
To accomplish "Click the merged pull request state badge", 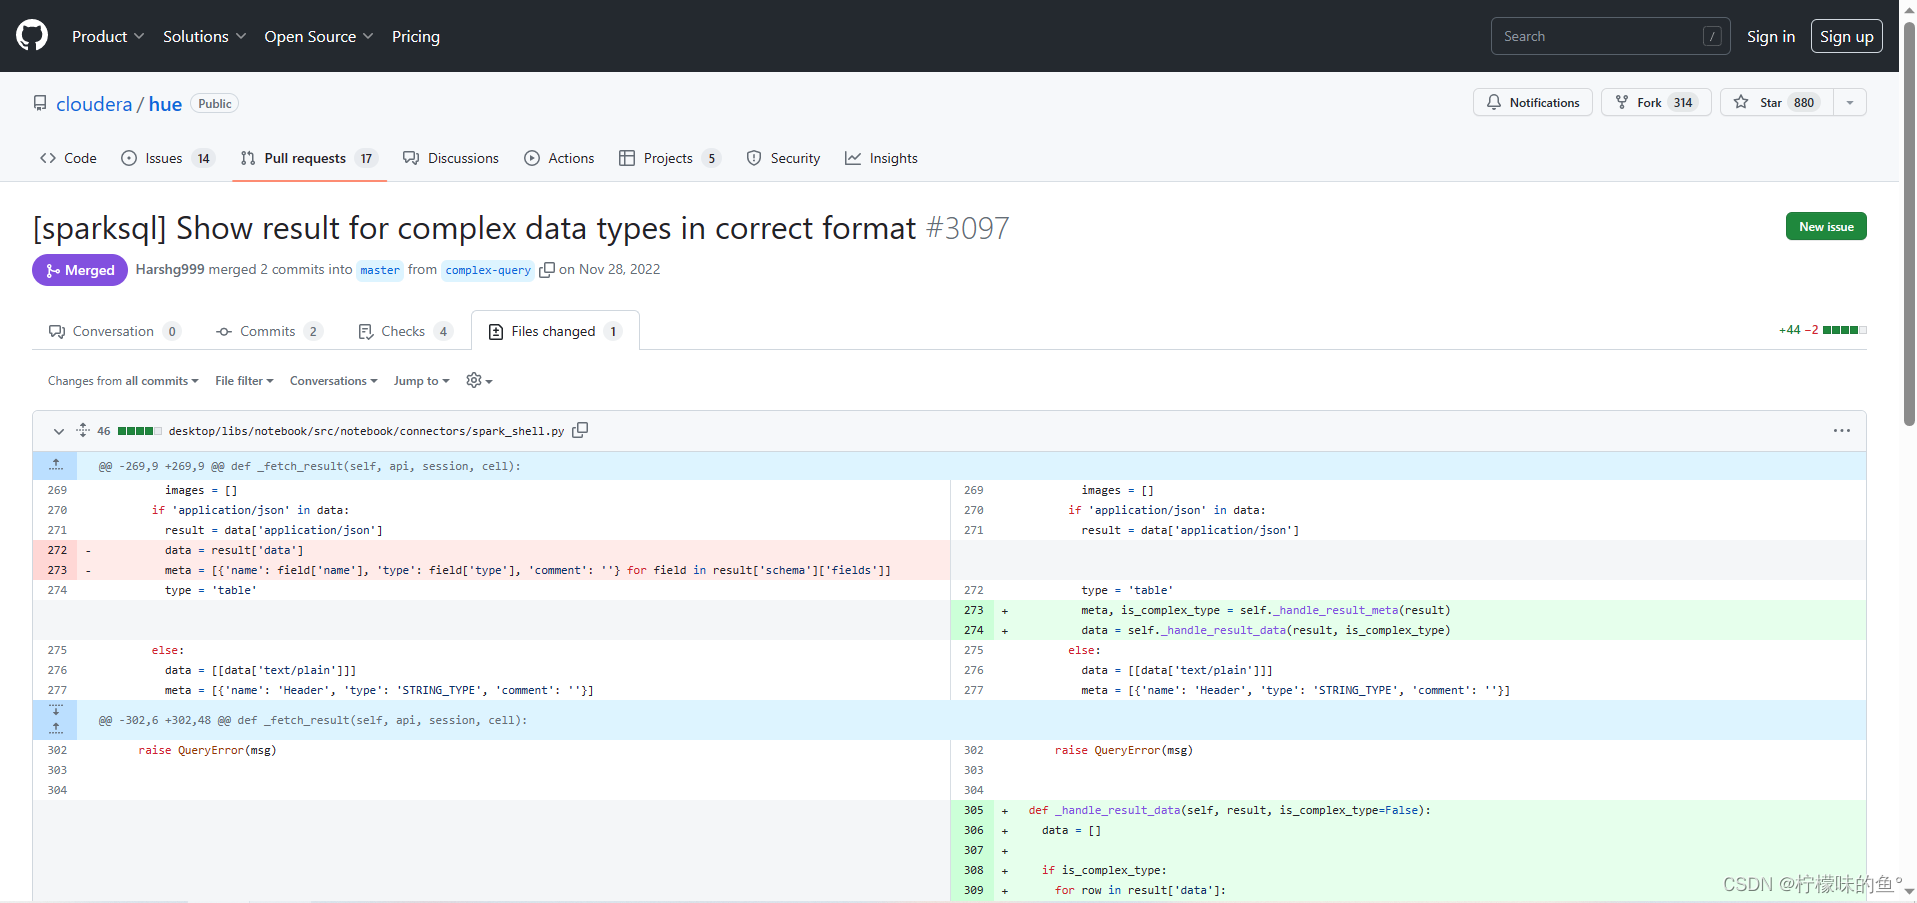I will tap(80, 270).
